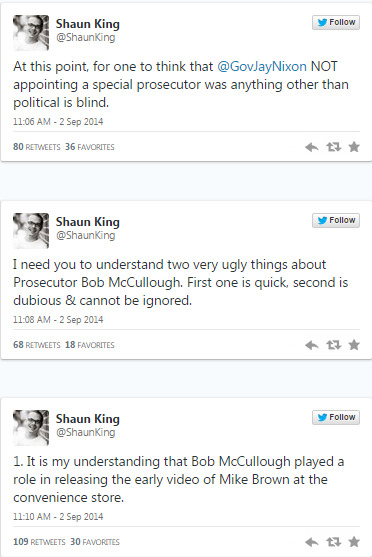The width and height of the screenshot is (372, 557).
Task: Reply to the convenience store video tweet
Action: click(312, 542)
